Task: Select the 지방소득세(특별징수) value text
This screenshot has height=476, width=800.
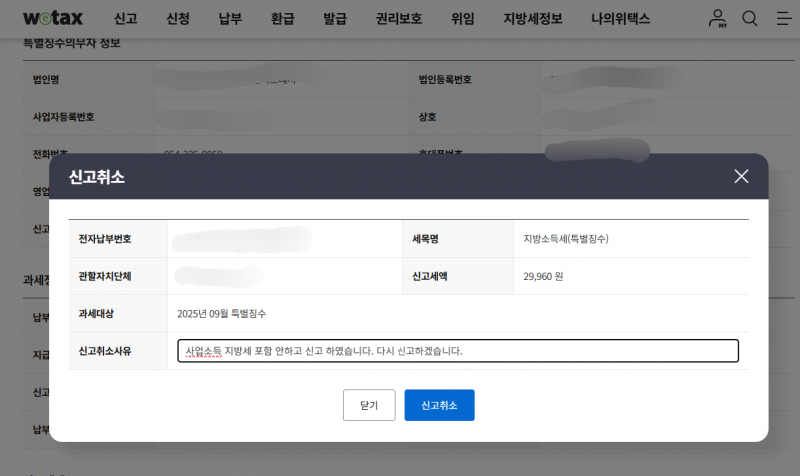Action: 566,239
